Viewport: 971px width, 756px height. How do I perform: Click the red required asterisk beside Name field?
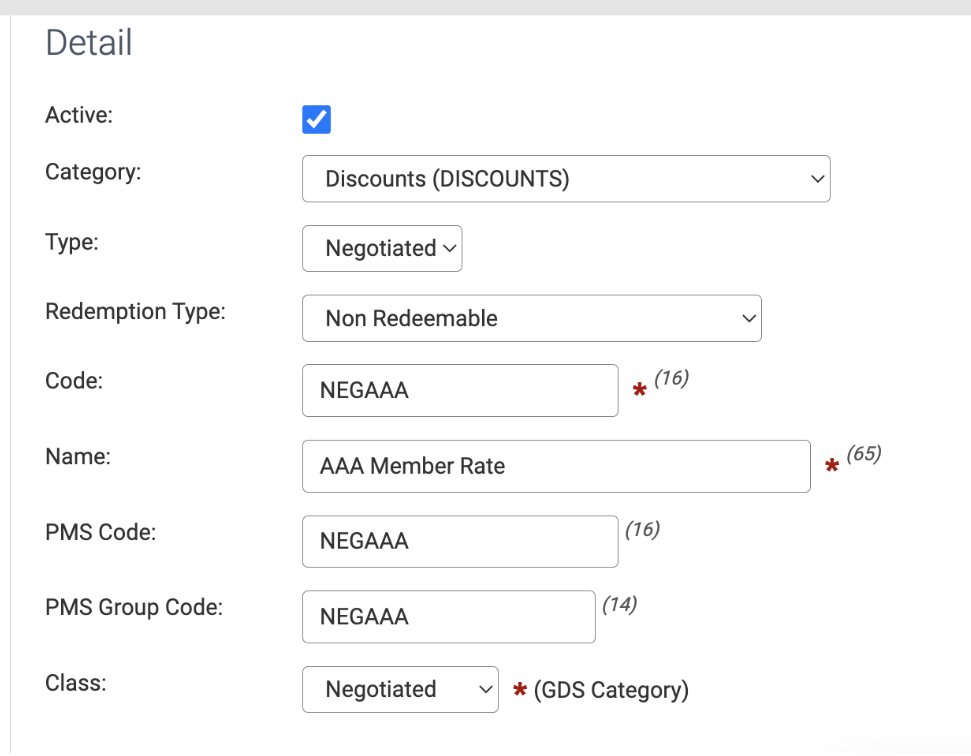(832, 465)
